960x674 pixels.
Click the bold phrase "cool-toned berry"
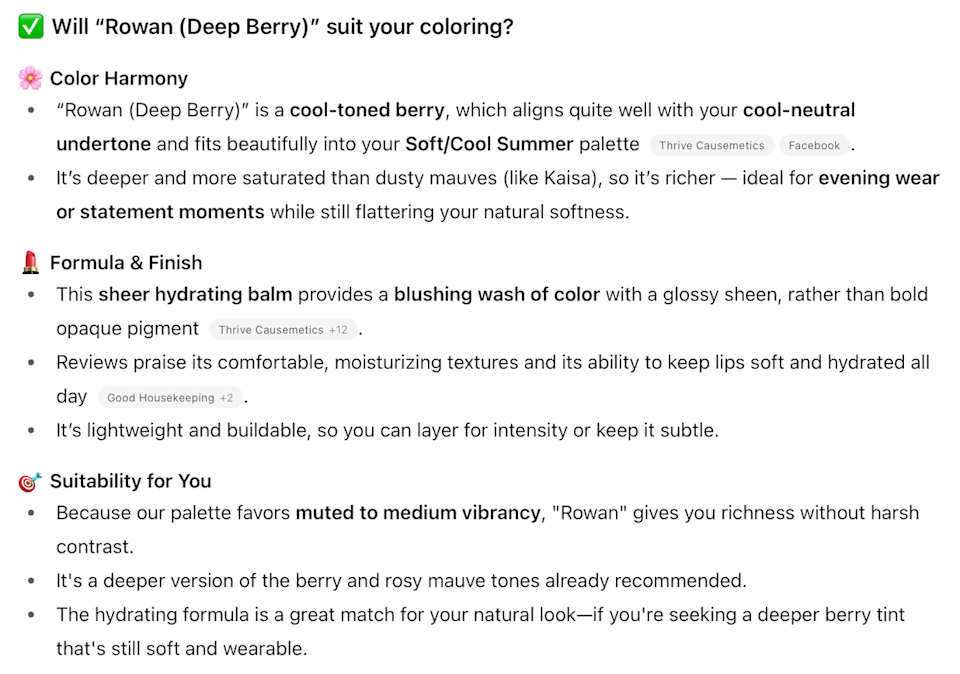(367, 110)
